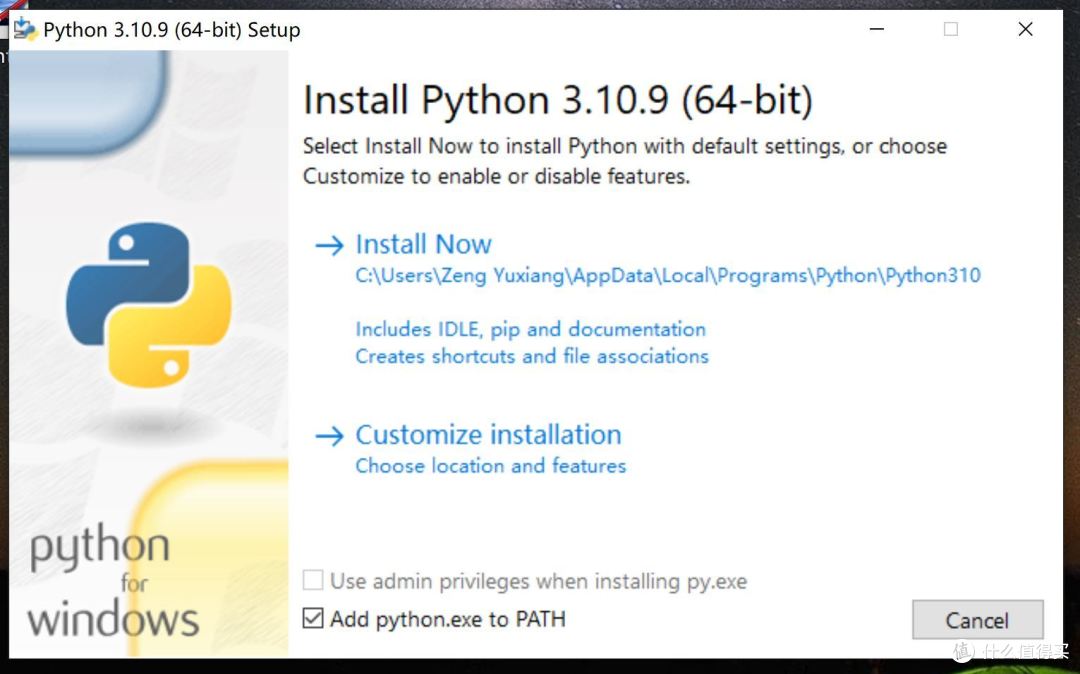Click "Choose location and features" subtitle
Viewport: 1080px width, 674px height.
tap(490, 466)
